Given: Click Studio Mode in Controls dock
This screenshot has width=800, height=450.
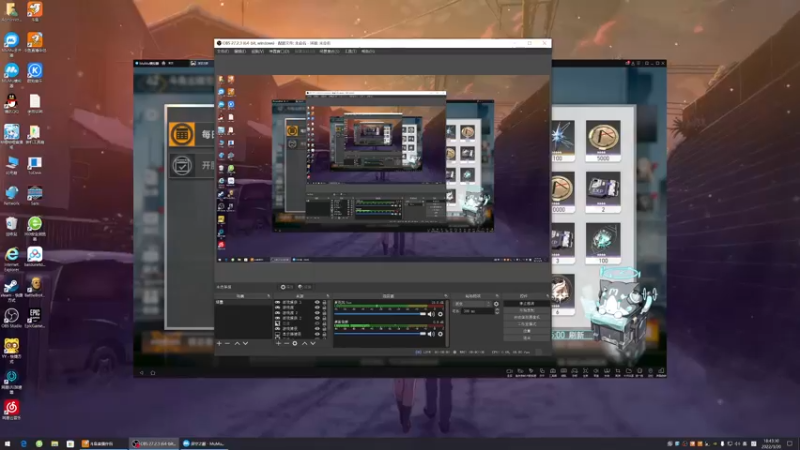Looking at the screenshot, I should 527,324.
